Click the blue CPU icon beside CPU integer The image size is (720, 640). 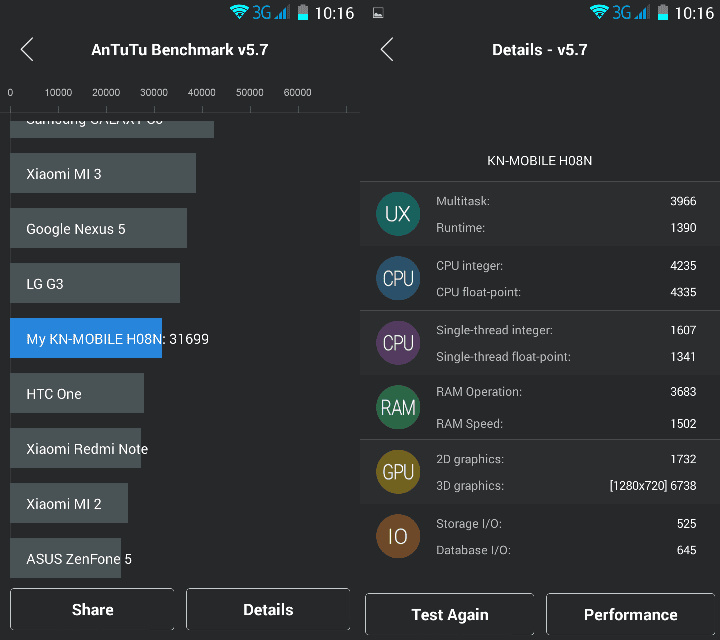tap(398, 278)
